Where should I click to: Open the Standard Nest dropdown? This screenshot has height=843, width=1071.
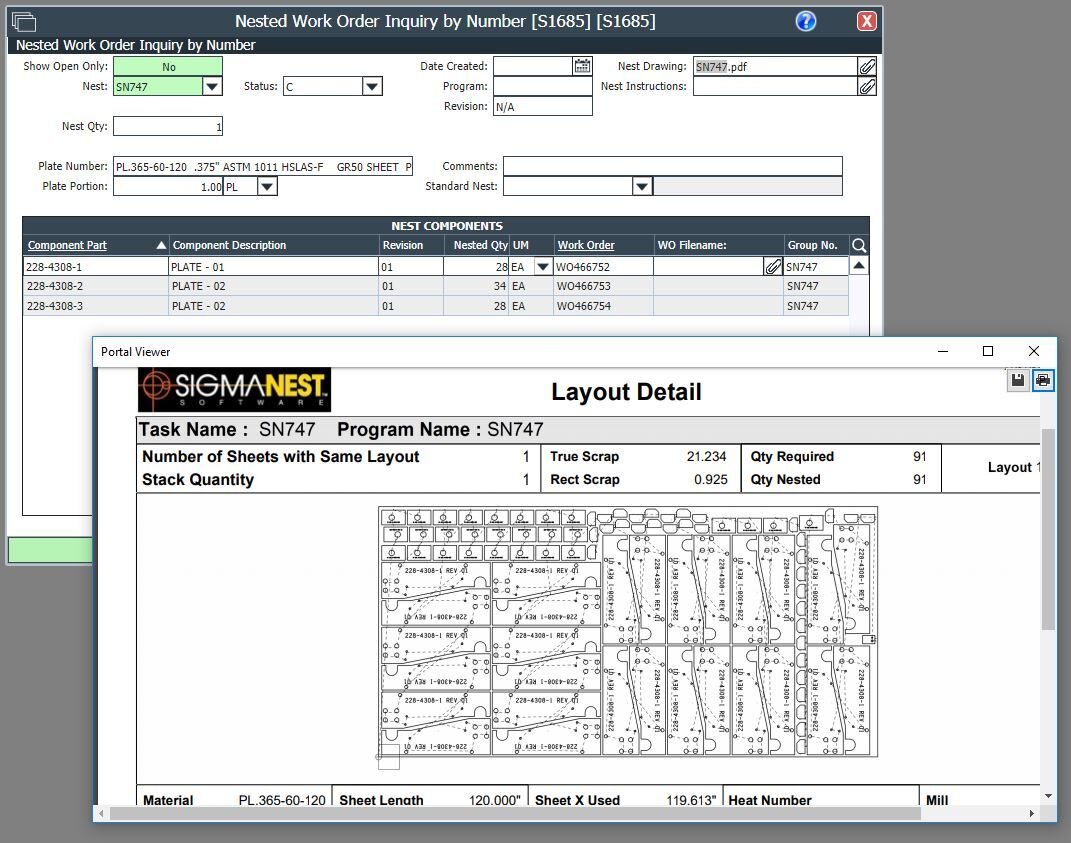tap(642, 187)
